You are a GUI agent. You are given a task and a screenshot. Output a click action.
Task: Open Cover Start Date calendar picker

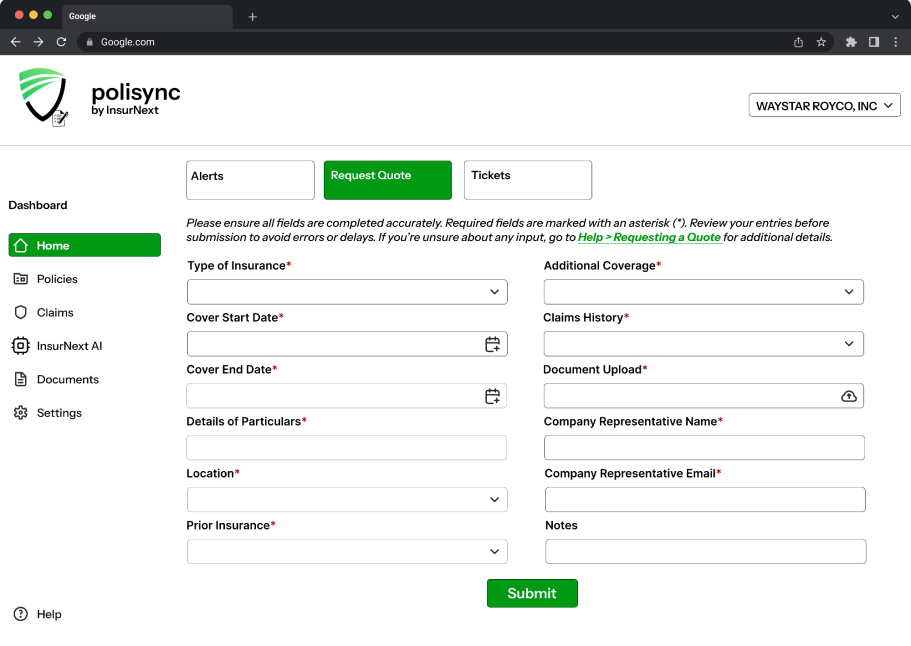492,344
